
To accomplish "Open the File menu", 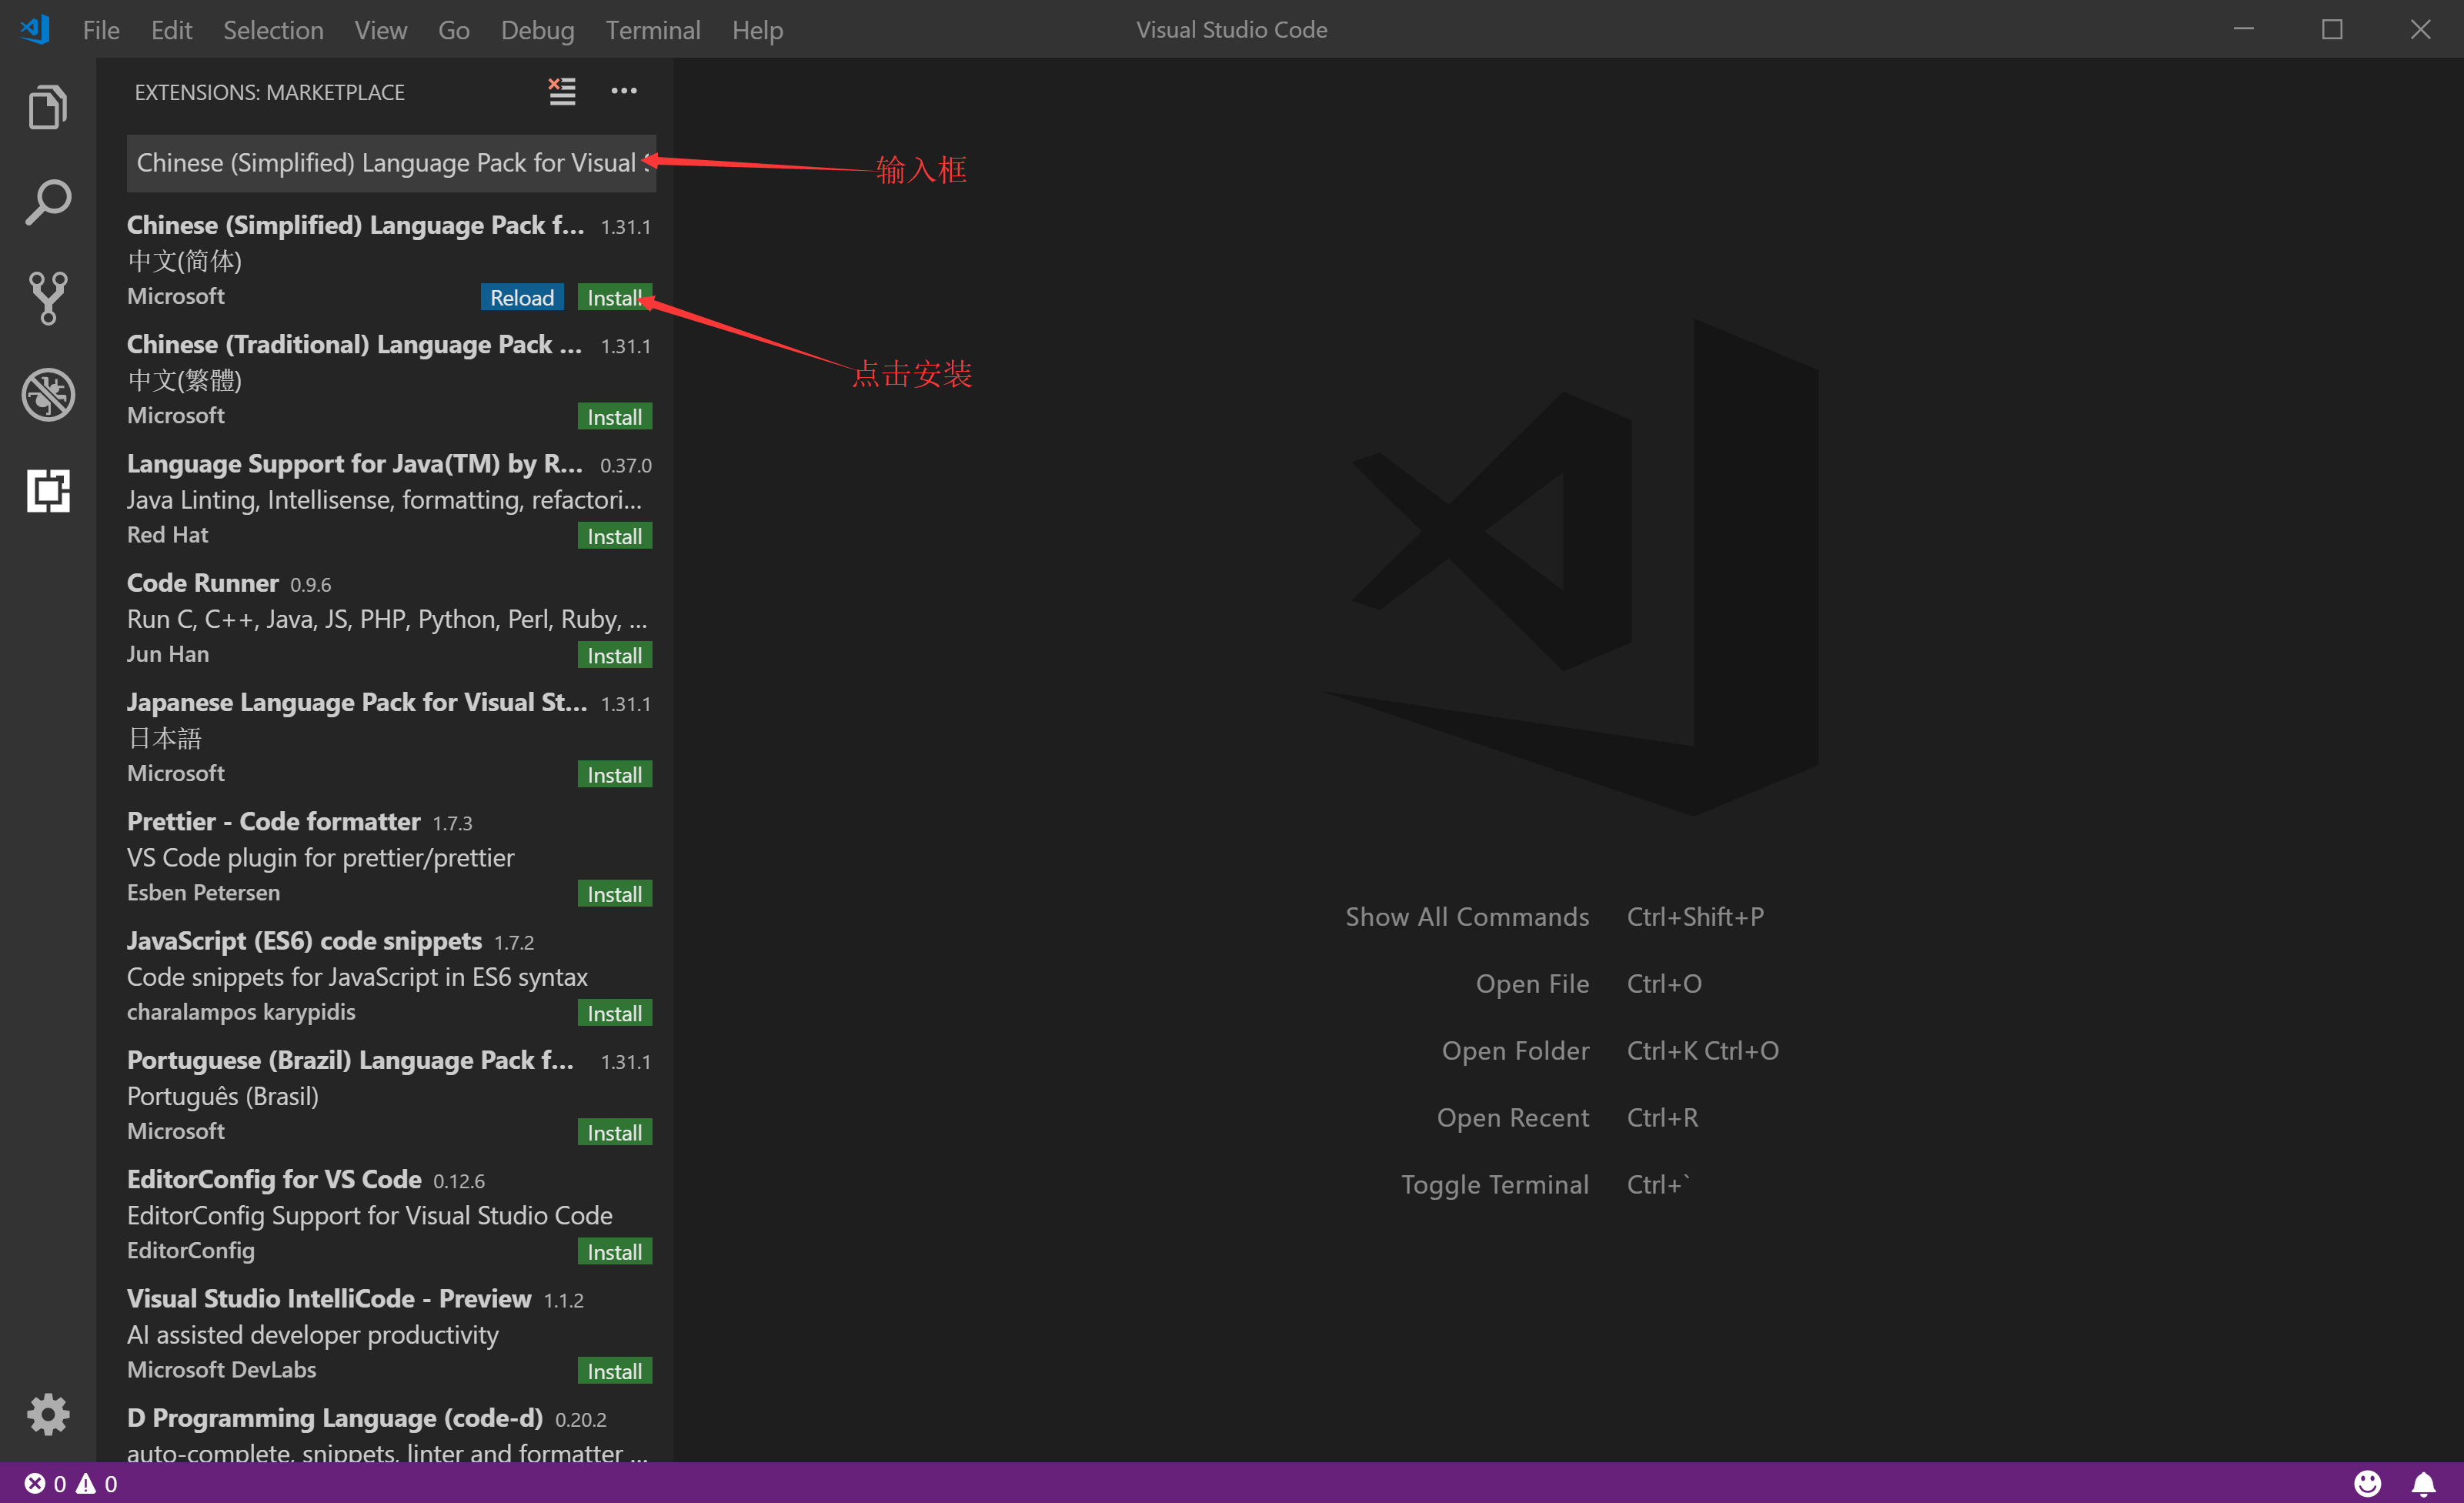I will 101,30.
